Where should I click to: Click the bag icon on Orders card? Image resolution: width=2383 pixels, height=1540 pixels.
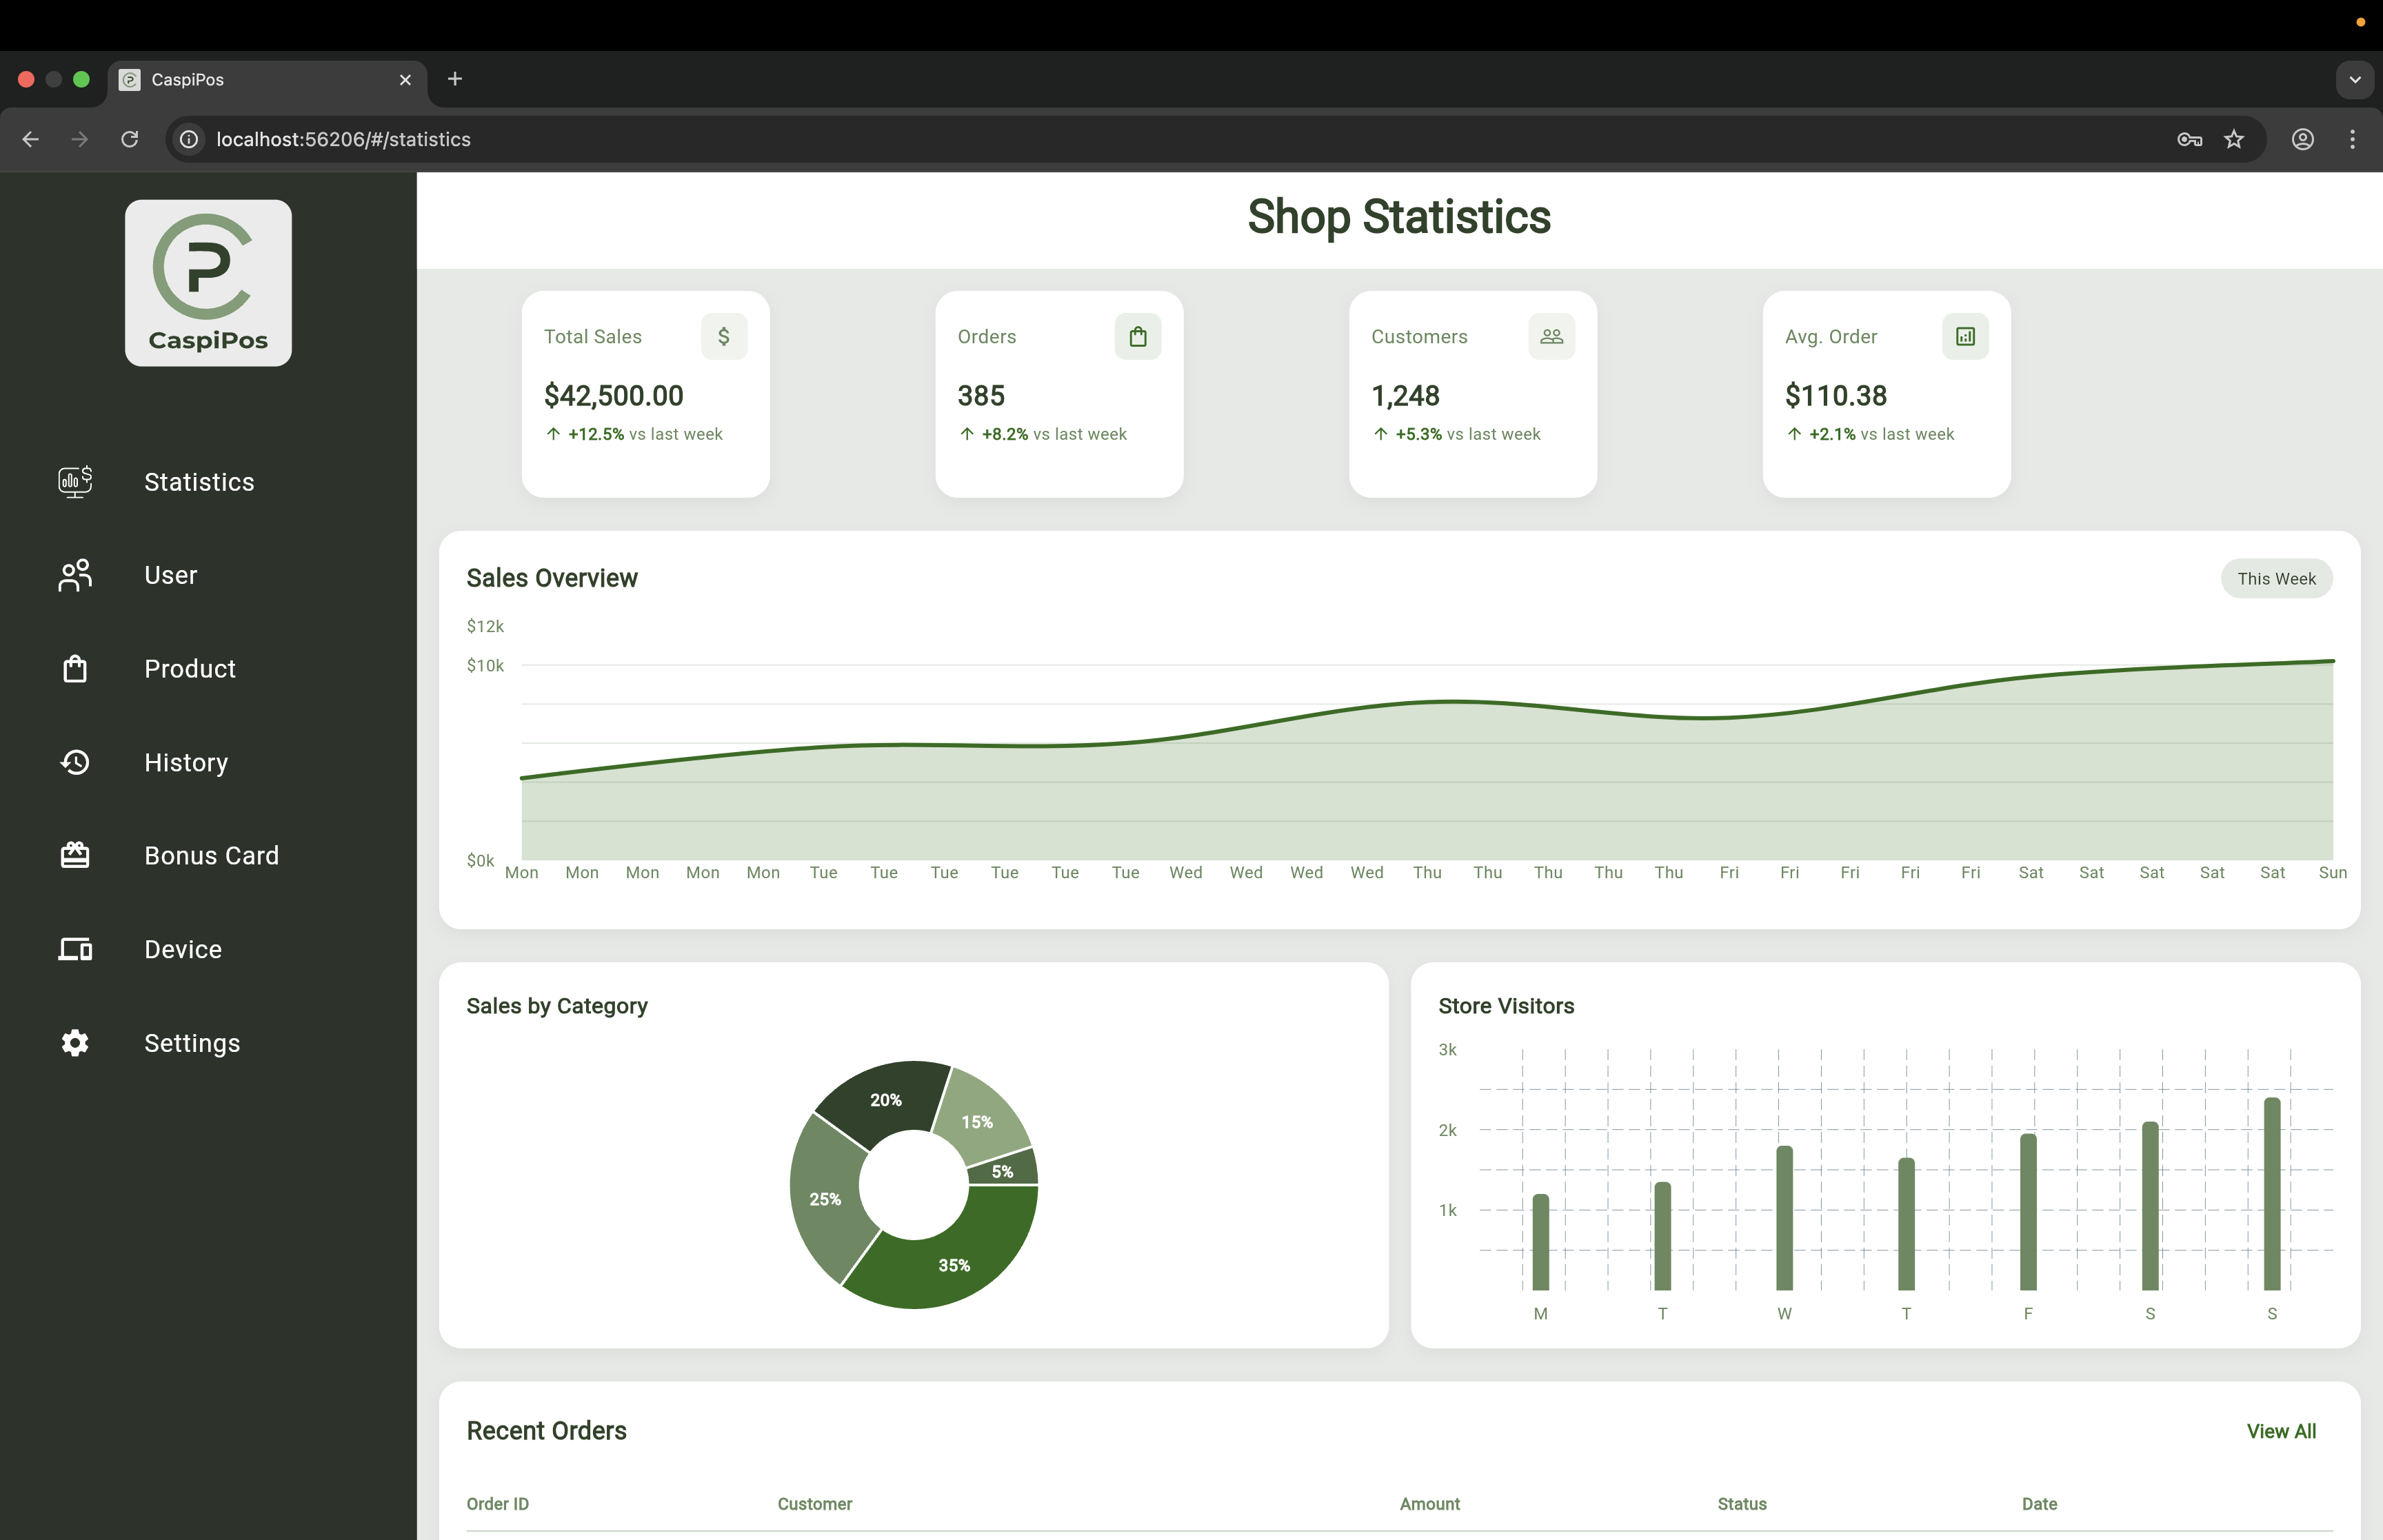click(x=1137, y=337)
